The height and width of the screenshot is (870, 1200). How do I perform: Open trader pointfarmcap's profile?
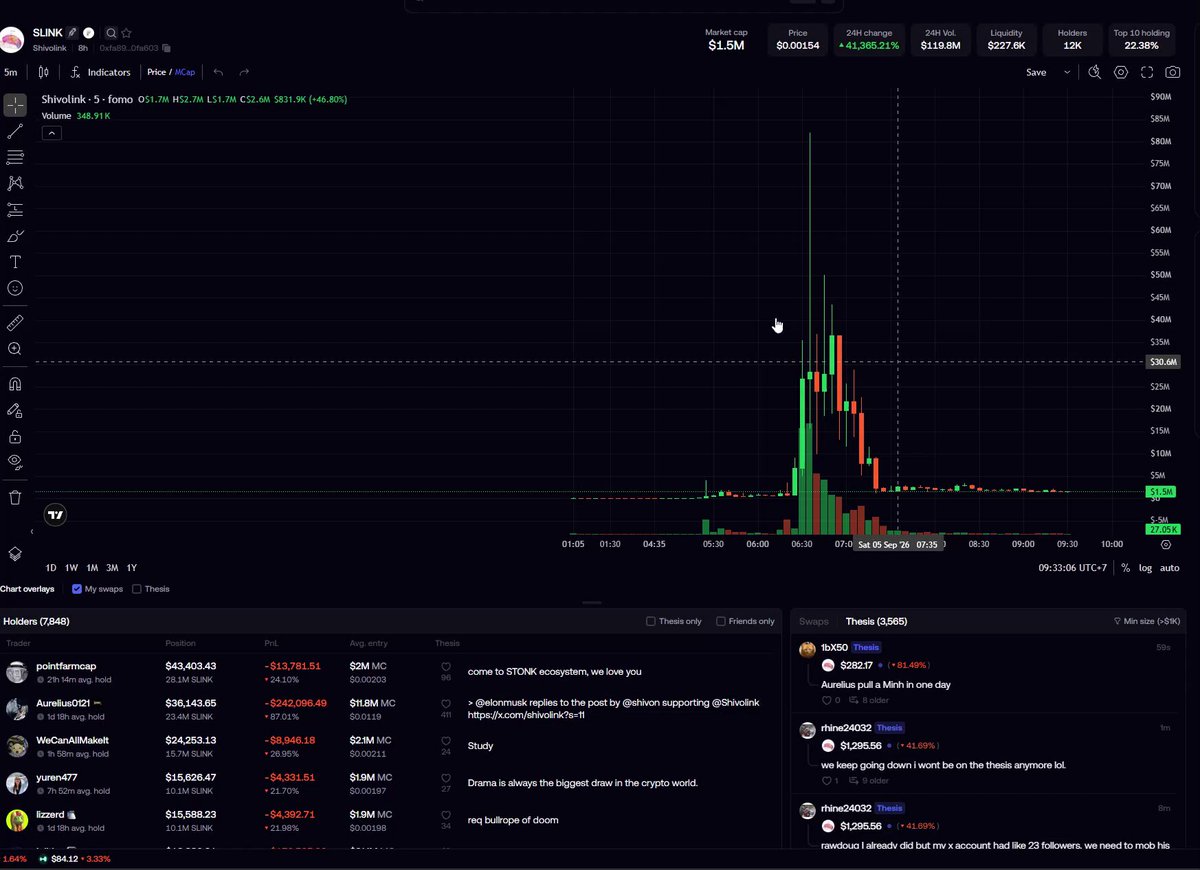[x=66, y=665]
